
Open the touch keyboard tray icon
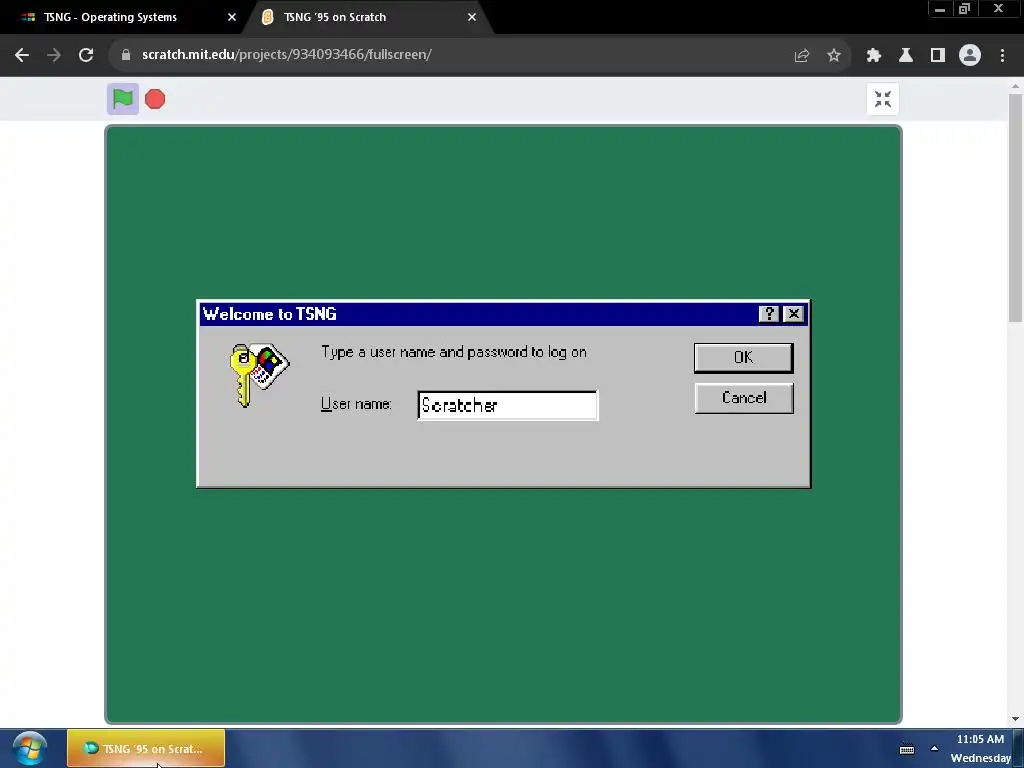tap(907, 750)
